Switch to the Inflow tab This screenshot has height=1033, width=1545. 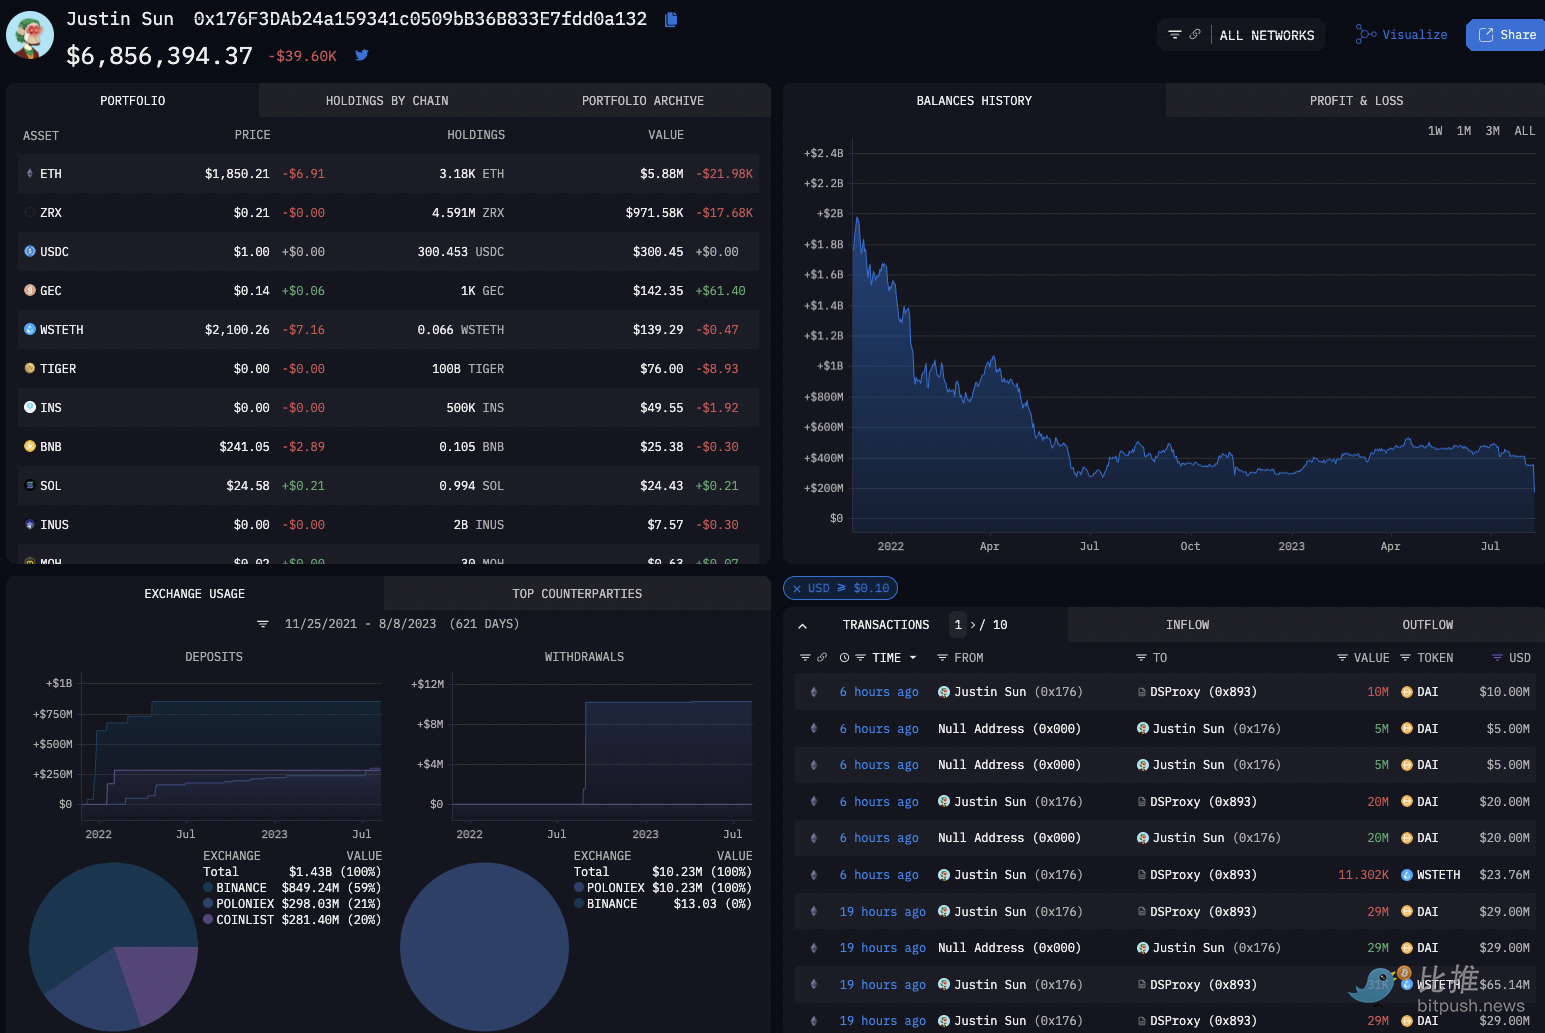(x=1188, y=625)
